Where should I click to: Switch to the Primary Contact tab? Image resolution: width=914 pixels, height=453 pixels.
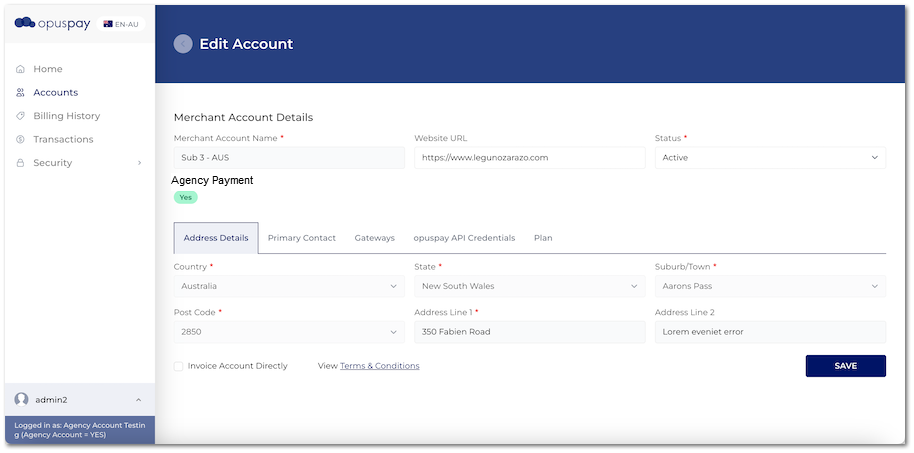(301, 238)
